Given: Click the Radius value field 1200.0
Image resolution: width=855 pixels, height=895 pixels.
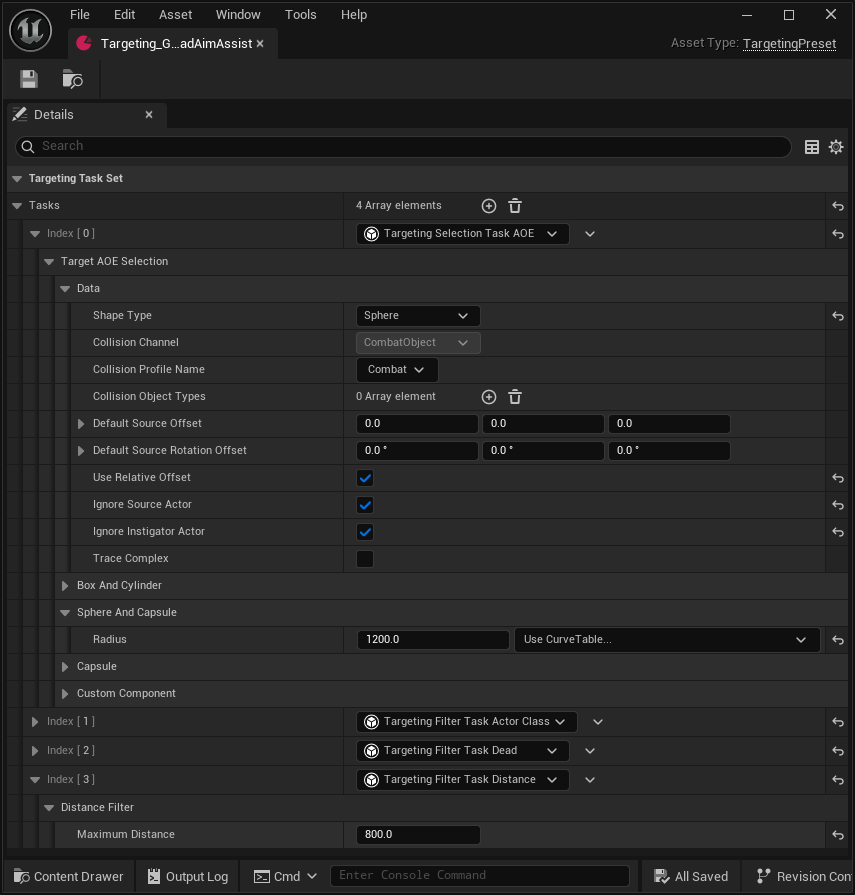Looking at the screenshot, I should [433, 640].
